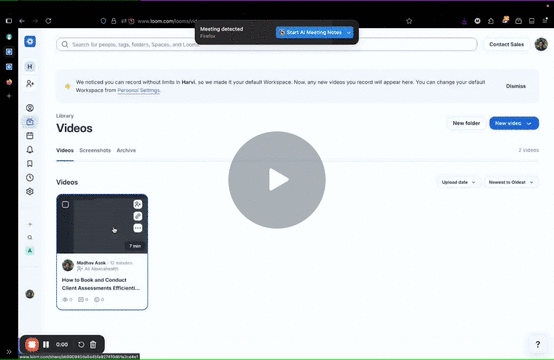This screenshot has height=360, width=554.
Task: Open the Settings gear in the sidebar
Action: click(x=30, y=191)
